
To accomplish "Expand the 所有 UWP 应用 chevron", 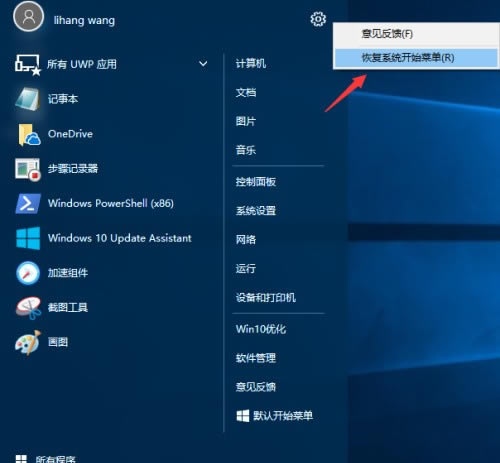I will point(203,64).
